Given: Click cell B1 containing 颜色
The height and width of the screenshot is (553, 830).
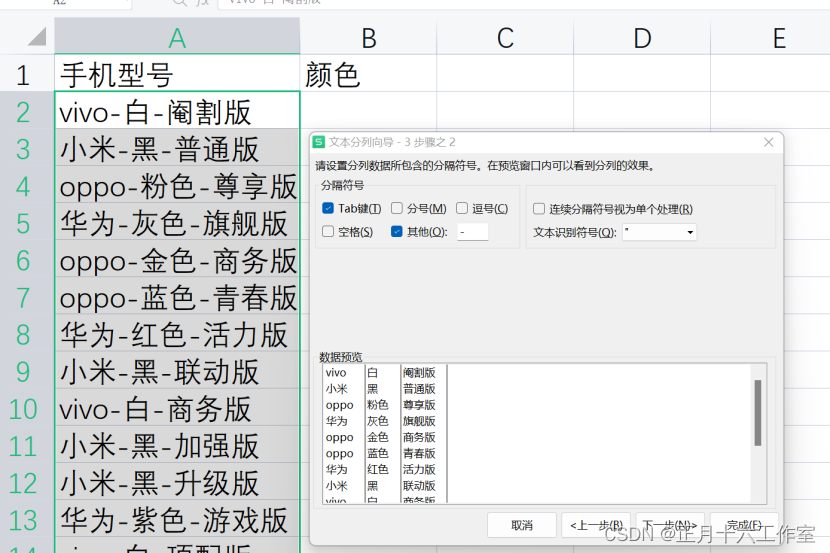Looking at the screenshot, I should 368,74.
